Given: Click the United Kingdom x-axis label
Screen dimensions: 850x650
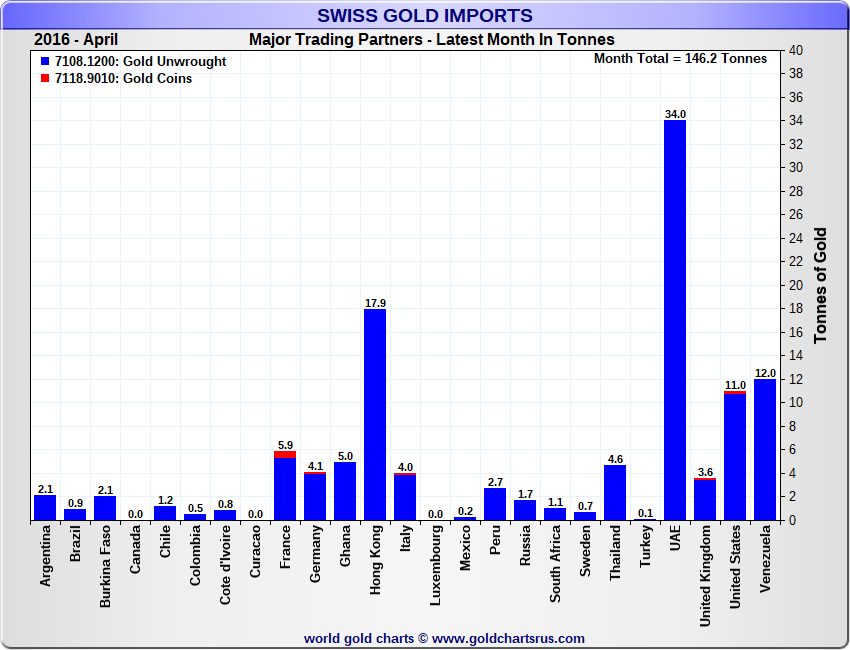Looking at the screenshot, I should pyautogui.click(x=705, y=575).
